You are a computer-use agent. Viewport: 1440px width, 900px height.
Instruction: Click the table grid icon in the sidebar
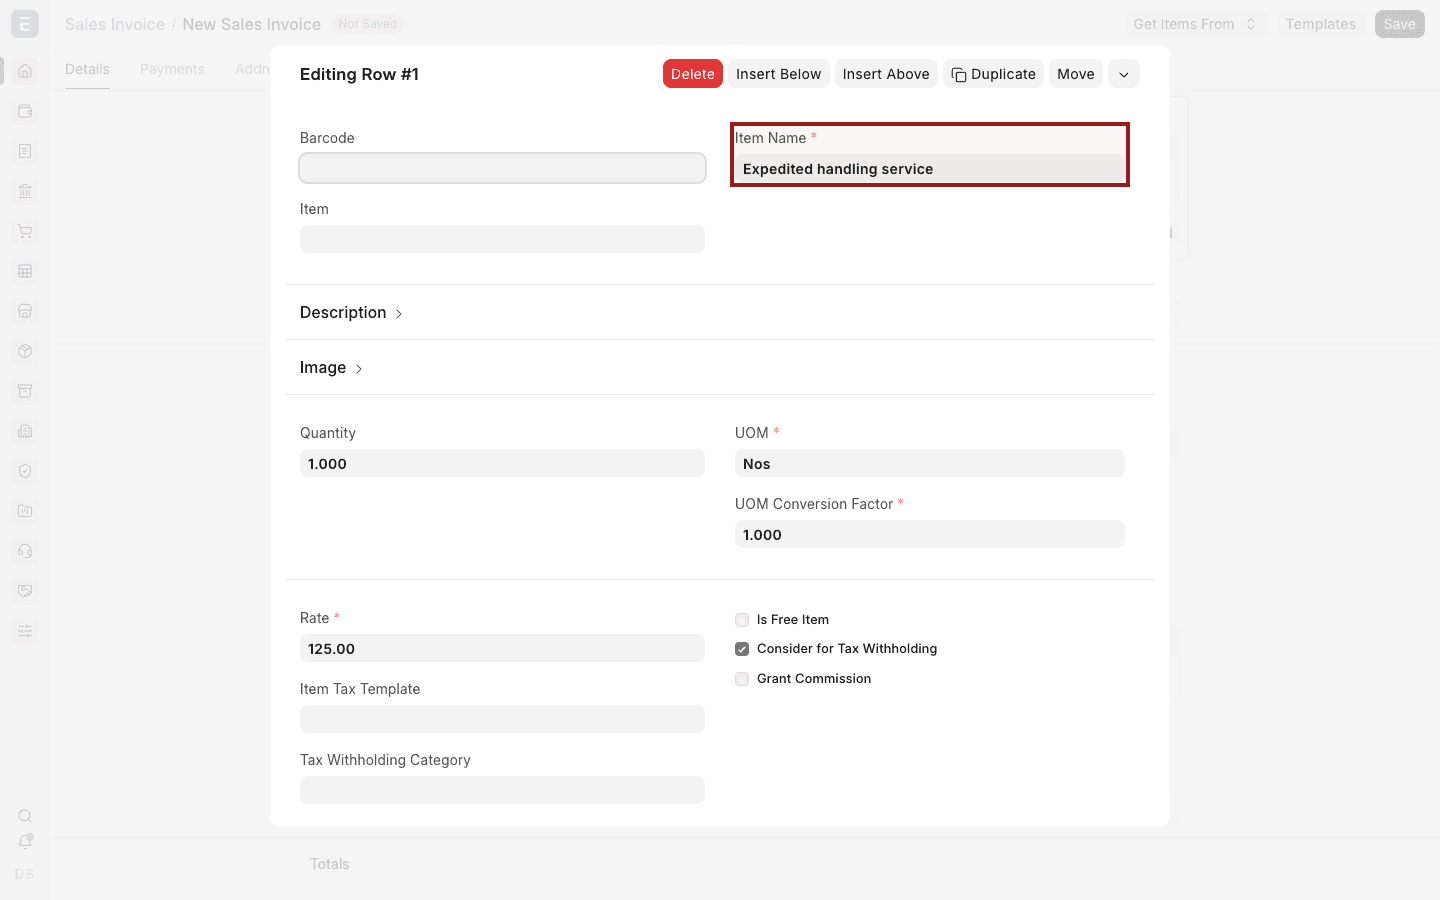click(x=25, y=271)
